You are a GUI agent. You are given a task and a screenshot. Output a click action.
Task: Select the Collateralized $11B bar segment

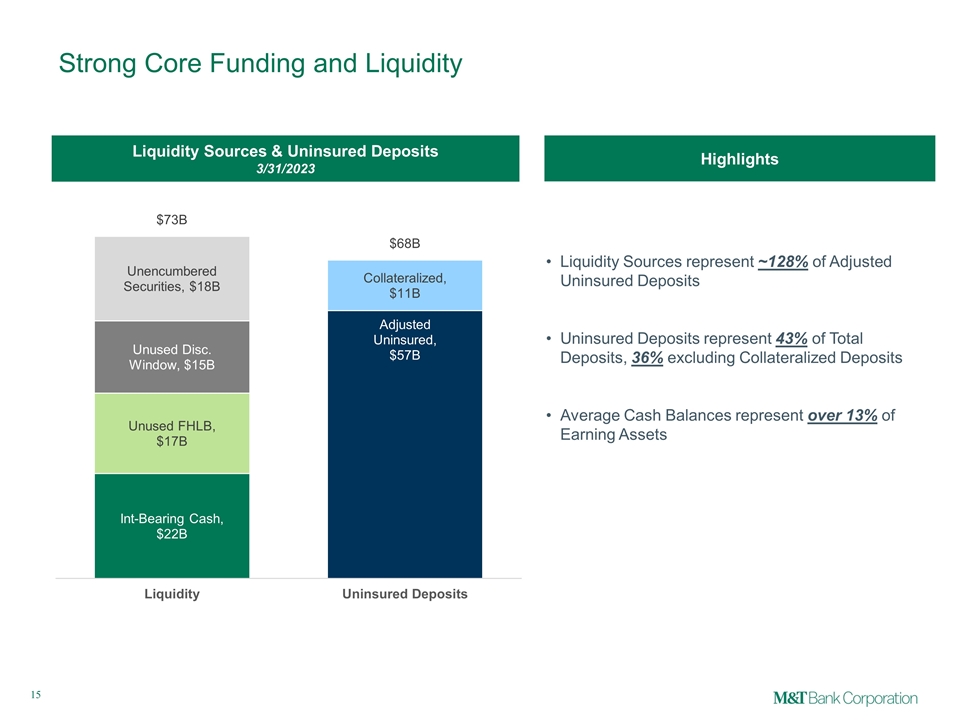tap(404, 286)
